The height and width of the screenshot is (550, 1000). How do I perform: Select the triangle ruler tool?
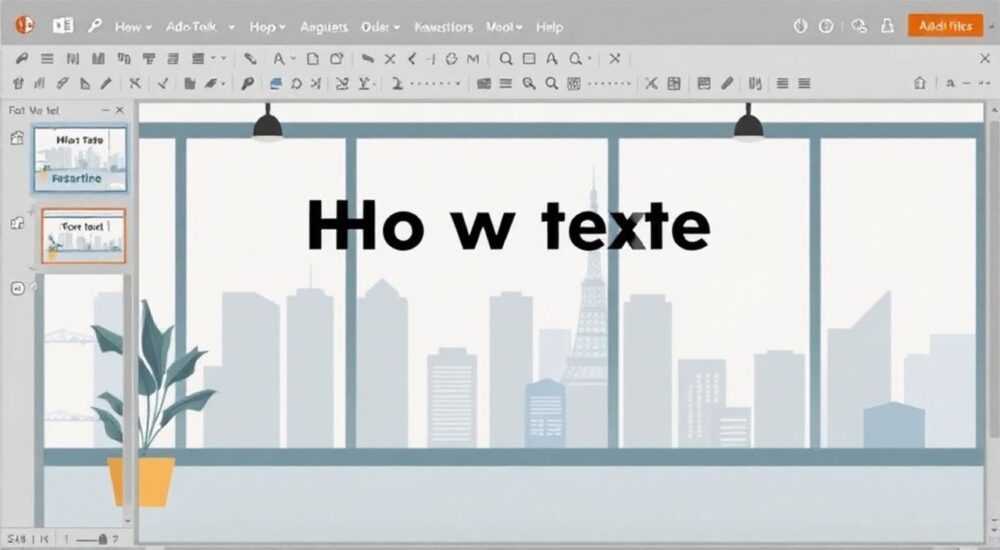85,83
